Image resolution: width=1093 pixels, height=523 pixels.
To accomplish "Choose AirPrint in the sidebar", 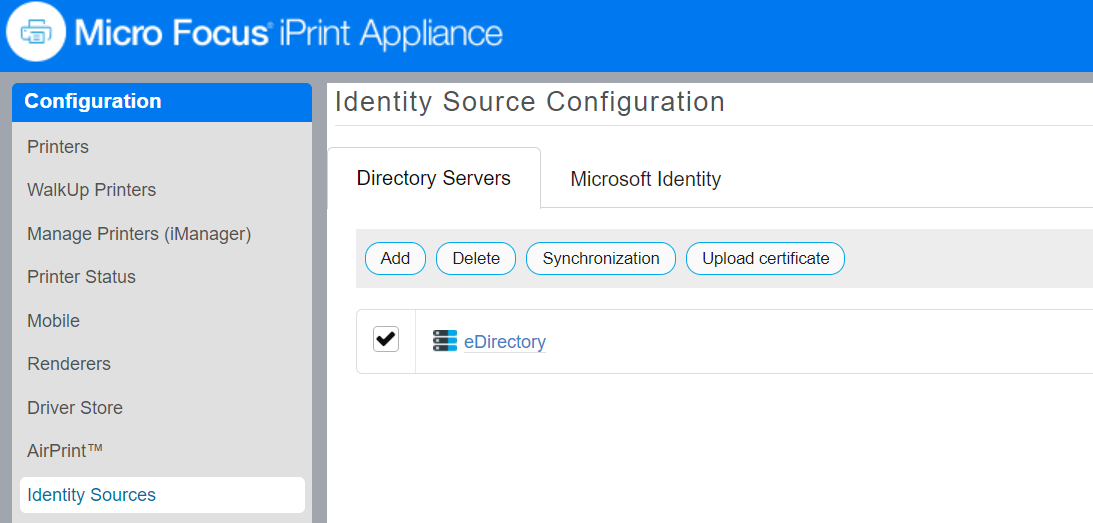I will [65, 451].
